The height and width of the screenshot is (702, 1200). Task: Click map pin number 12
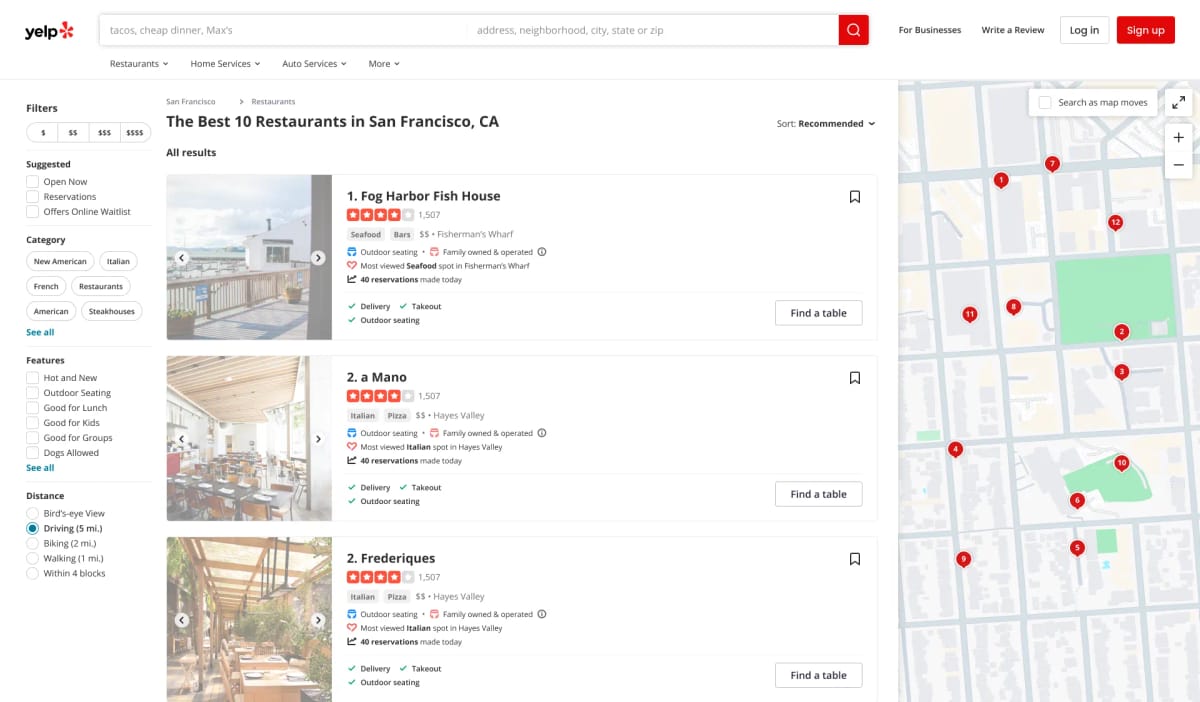tap(1116, 223)
